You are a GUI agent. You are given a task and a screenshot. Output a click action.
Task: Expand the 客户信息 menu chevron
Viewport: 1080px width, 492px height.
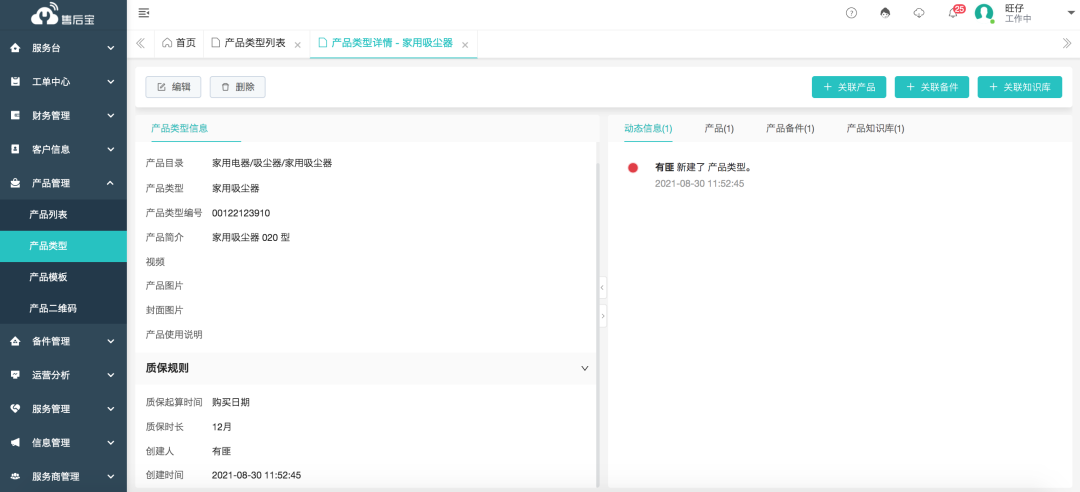click(110, 149)
